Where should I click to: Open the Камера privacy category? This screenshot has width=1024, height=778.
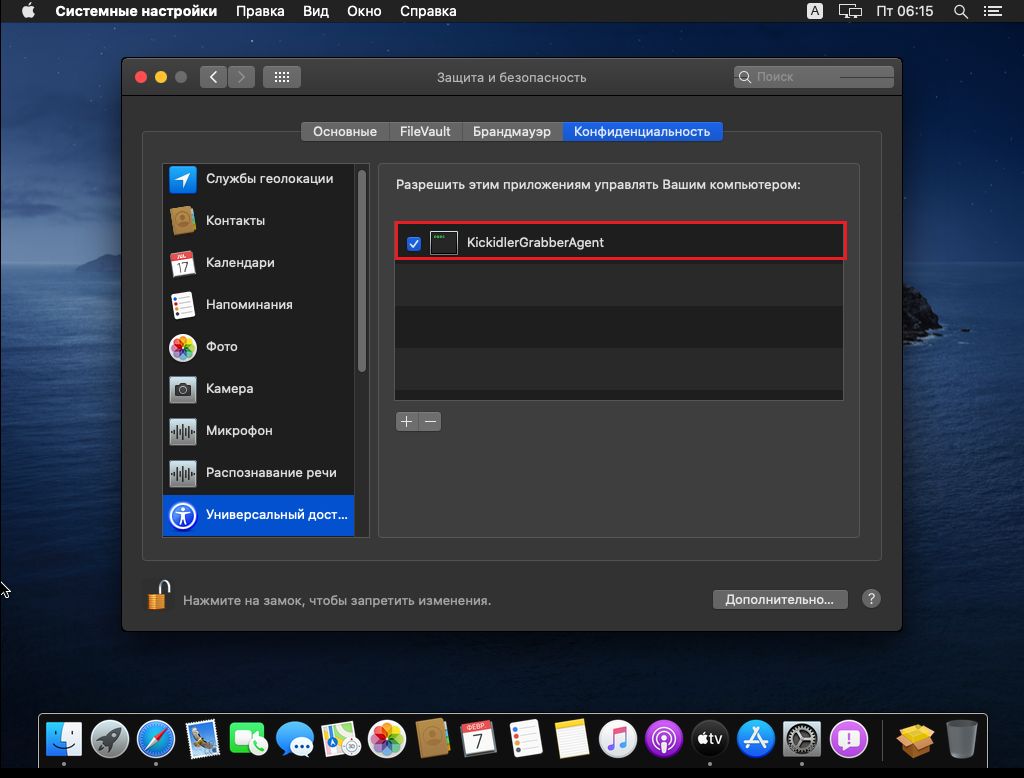tap(229, 389)
